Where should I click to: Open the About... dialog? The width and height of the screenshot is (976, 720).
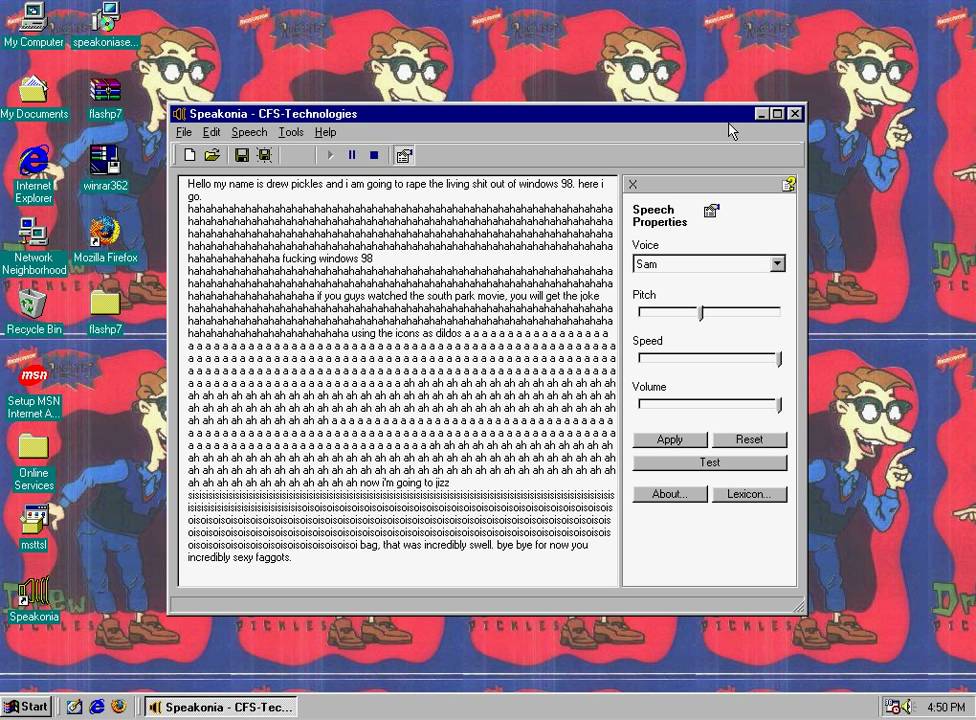pyautogui.click(x=670, y=494)
